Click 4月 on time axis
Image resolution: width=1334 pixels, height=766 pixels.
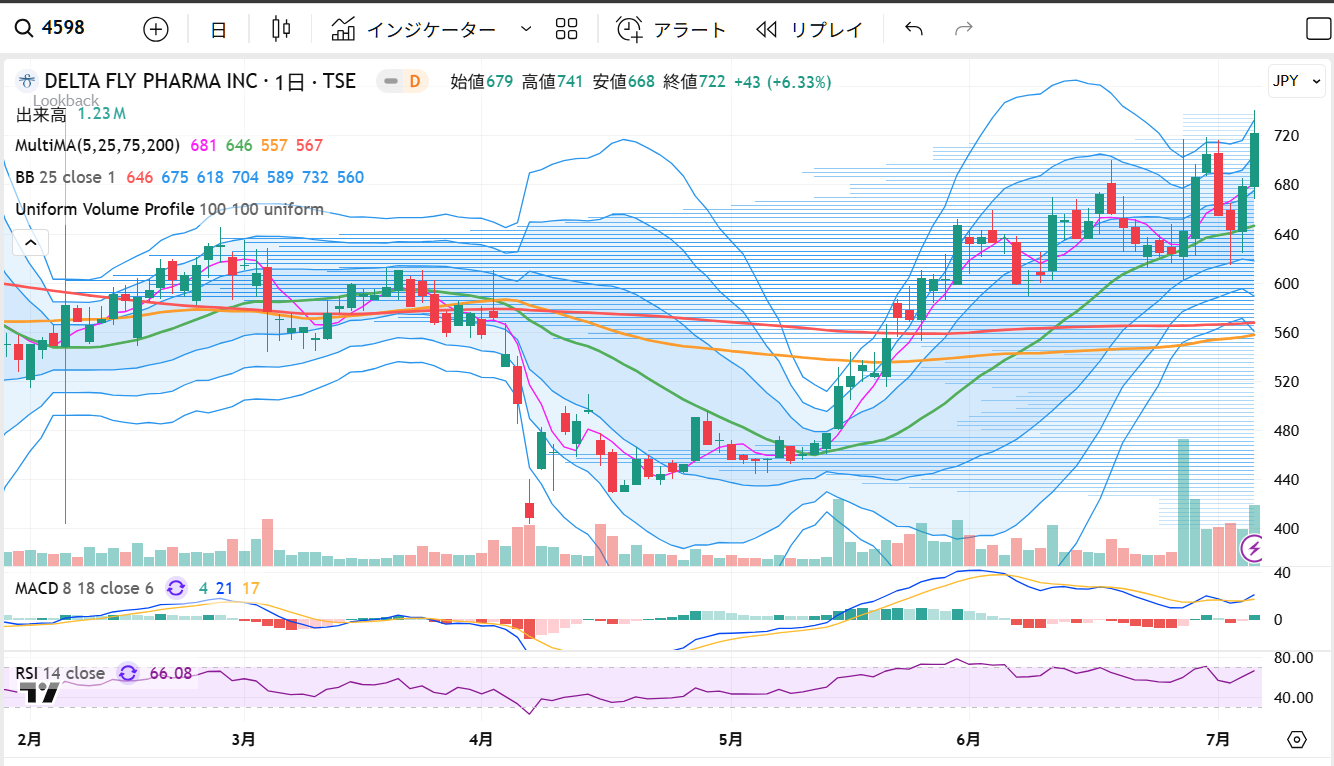[x=481, y=740]
